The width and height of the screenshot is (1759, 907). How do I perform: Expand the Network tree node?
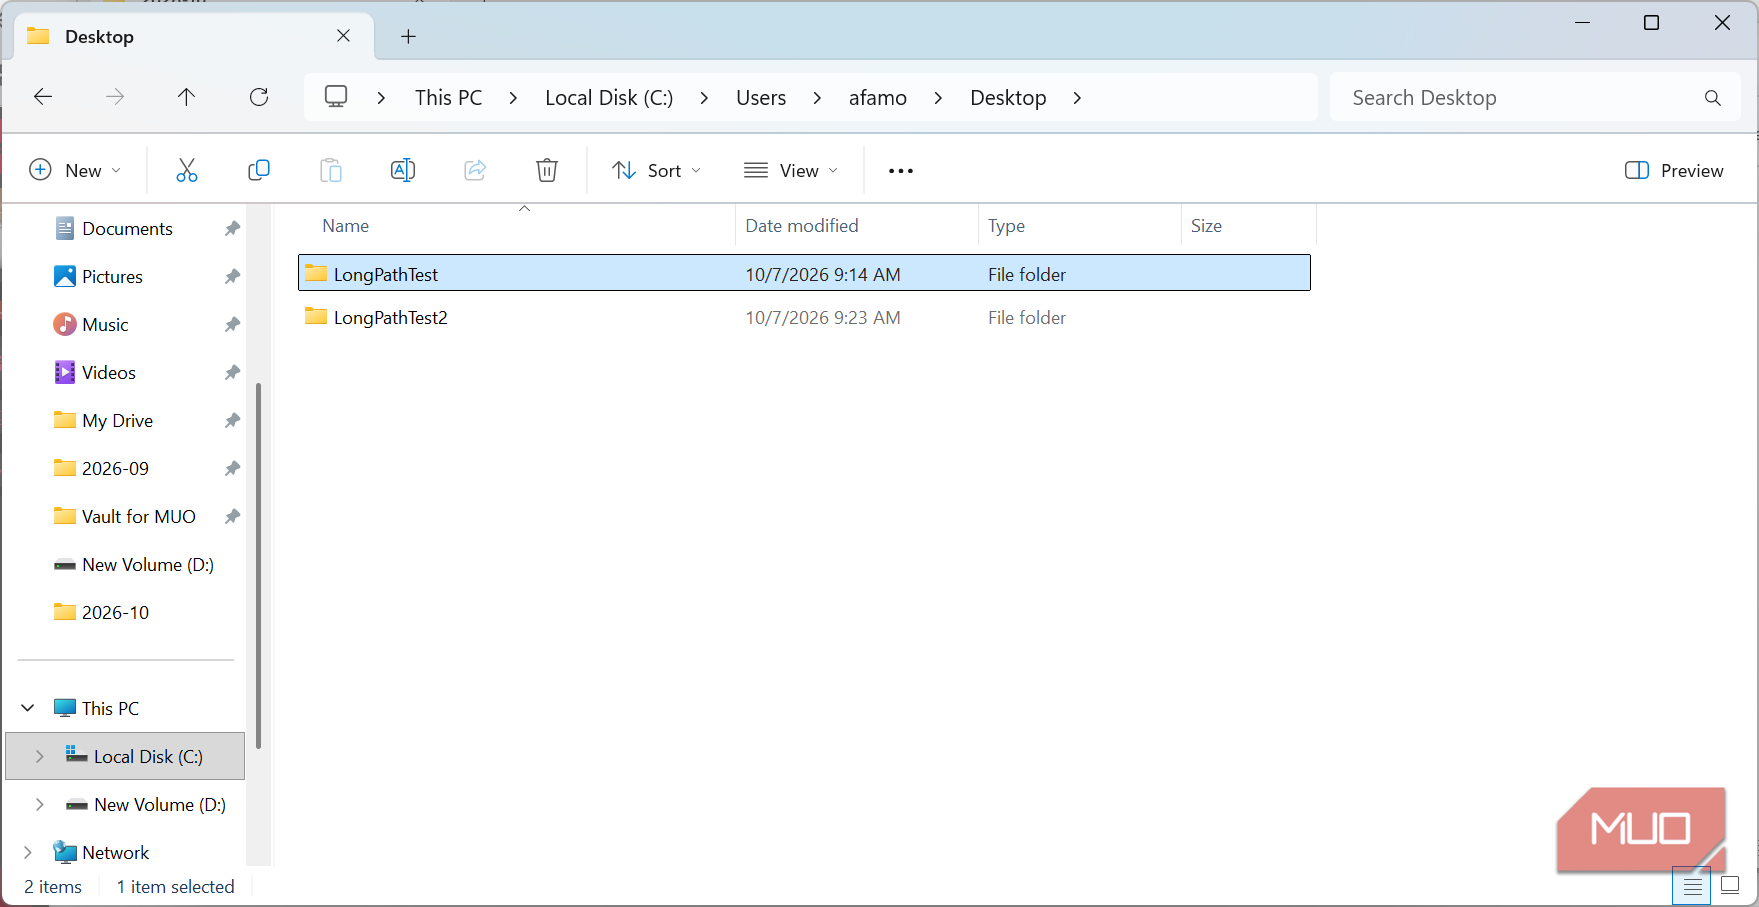(x=28, y=852)
